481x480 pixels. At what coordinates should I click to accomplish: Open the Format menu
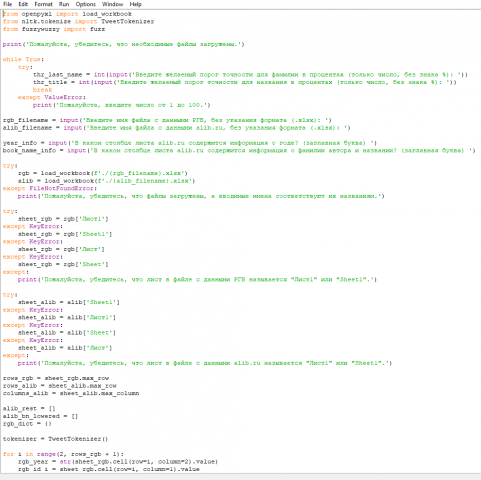(43, 4)
